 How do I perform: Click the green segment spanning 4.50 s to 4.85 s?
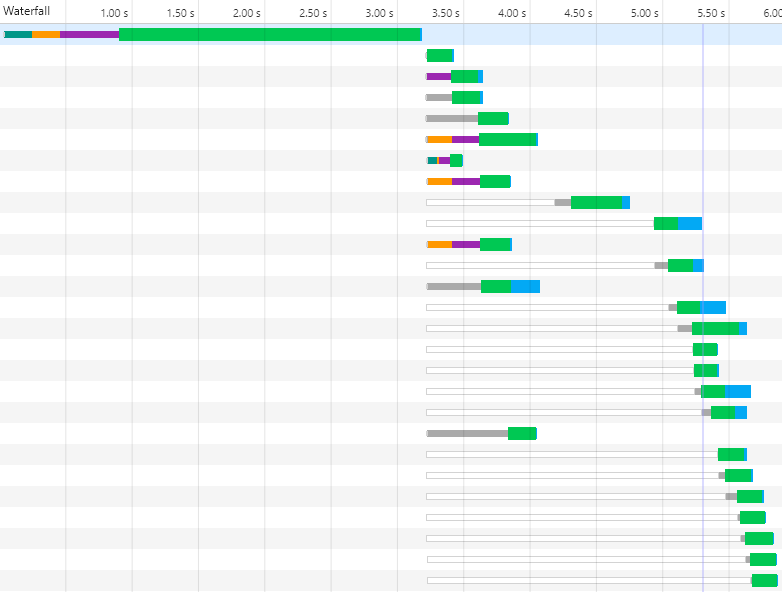[x=596, y=202]
